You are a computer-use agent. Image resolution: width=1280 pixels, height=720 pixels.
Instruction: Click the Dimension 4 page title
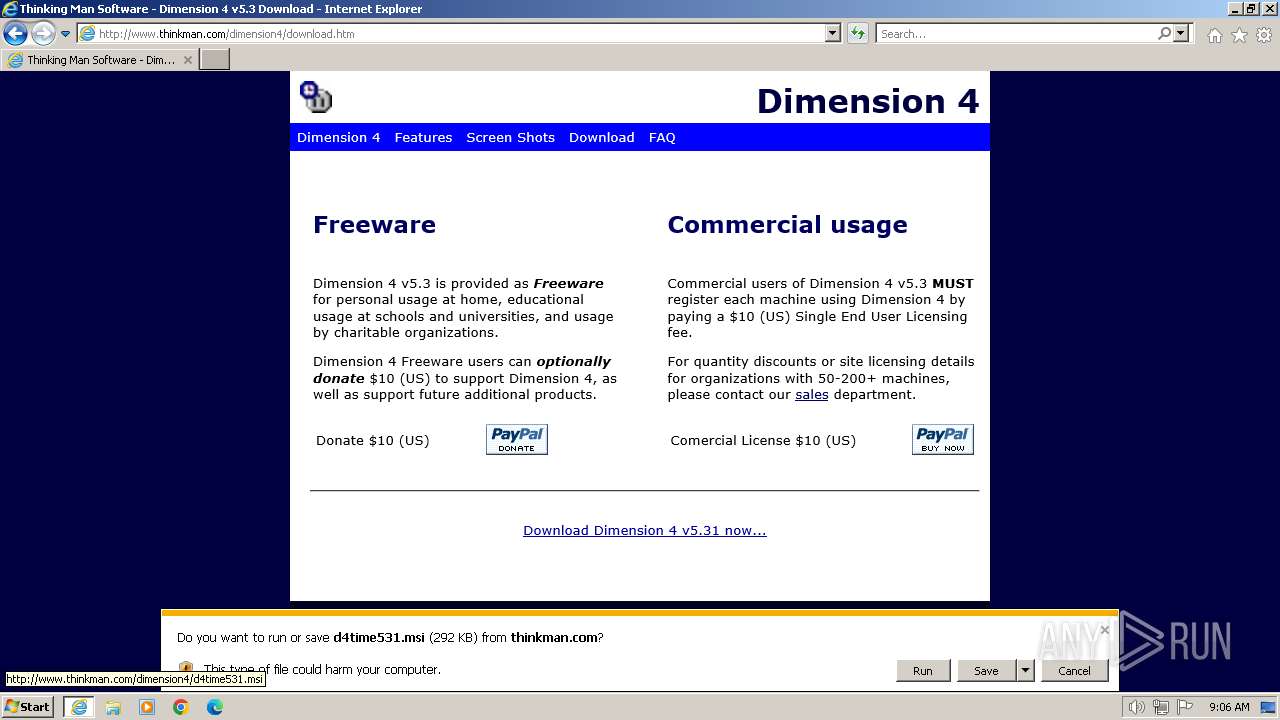coord(868,101)
